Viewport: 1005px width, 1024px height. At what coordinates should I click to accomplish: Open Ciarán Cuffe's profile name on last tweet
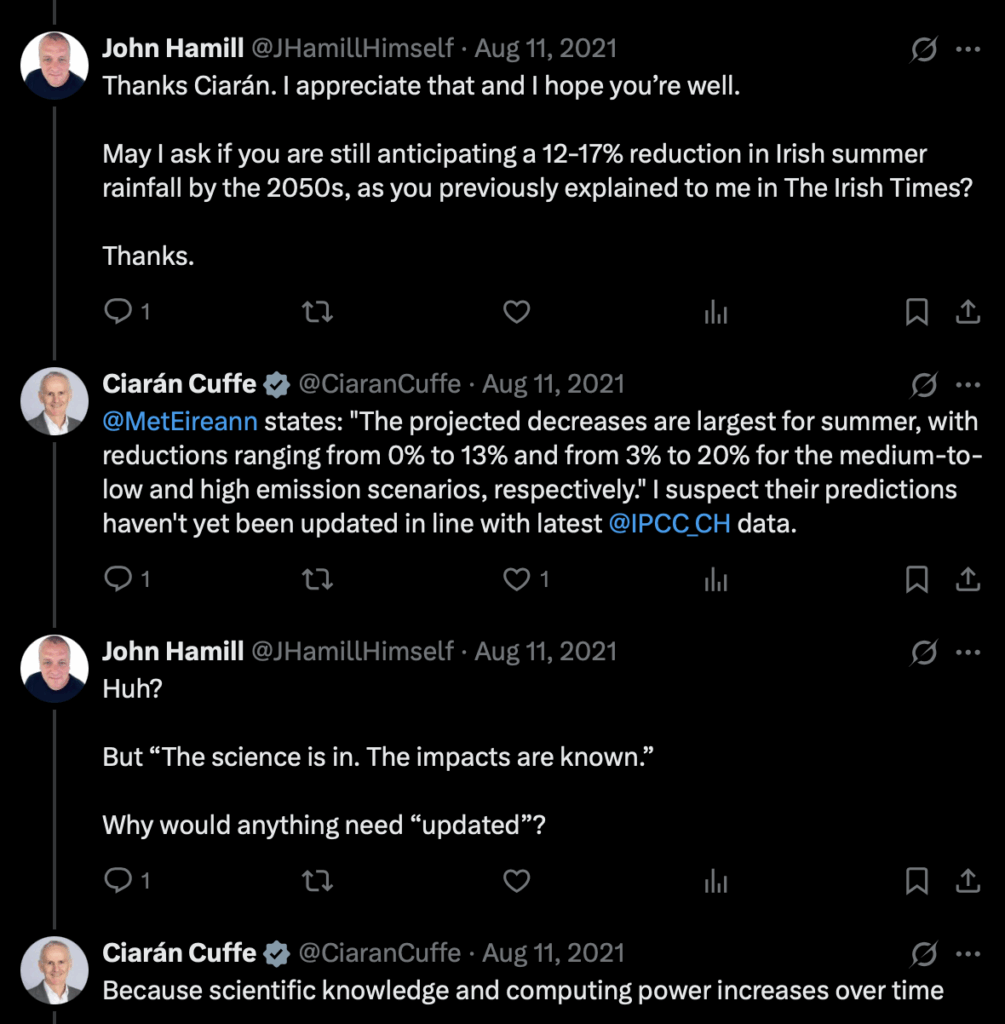pos(180,953)
